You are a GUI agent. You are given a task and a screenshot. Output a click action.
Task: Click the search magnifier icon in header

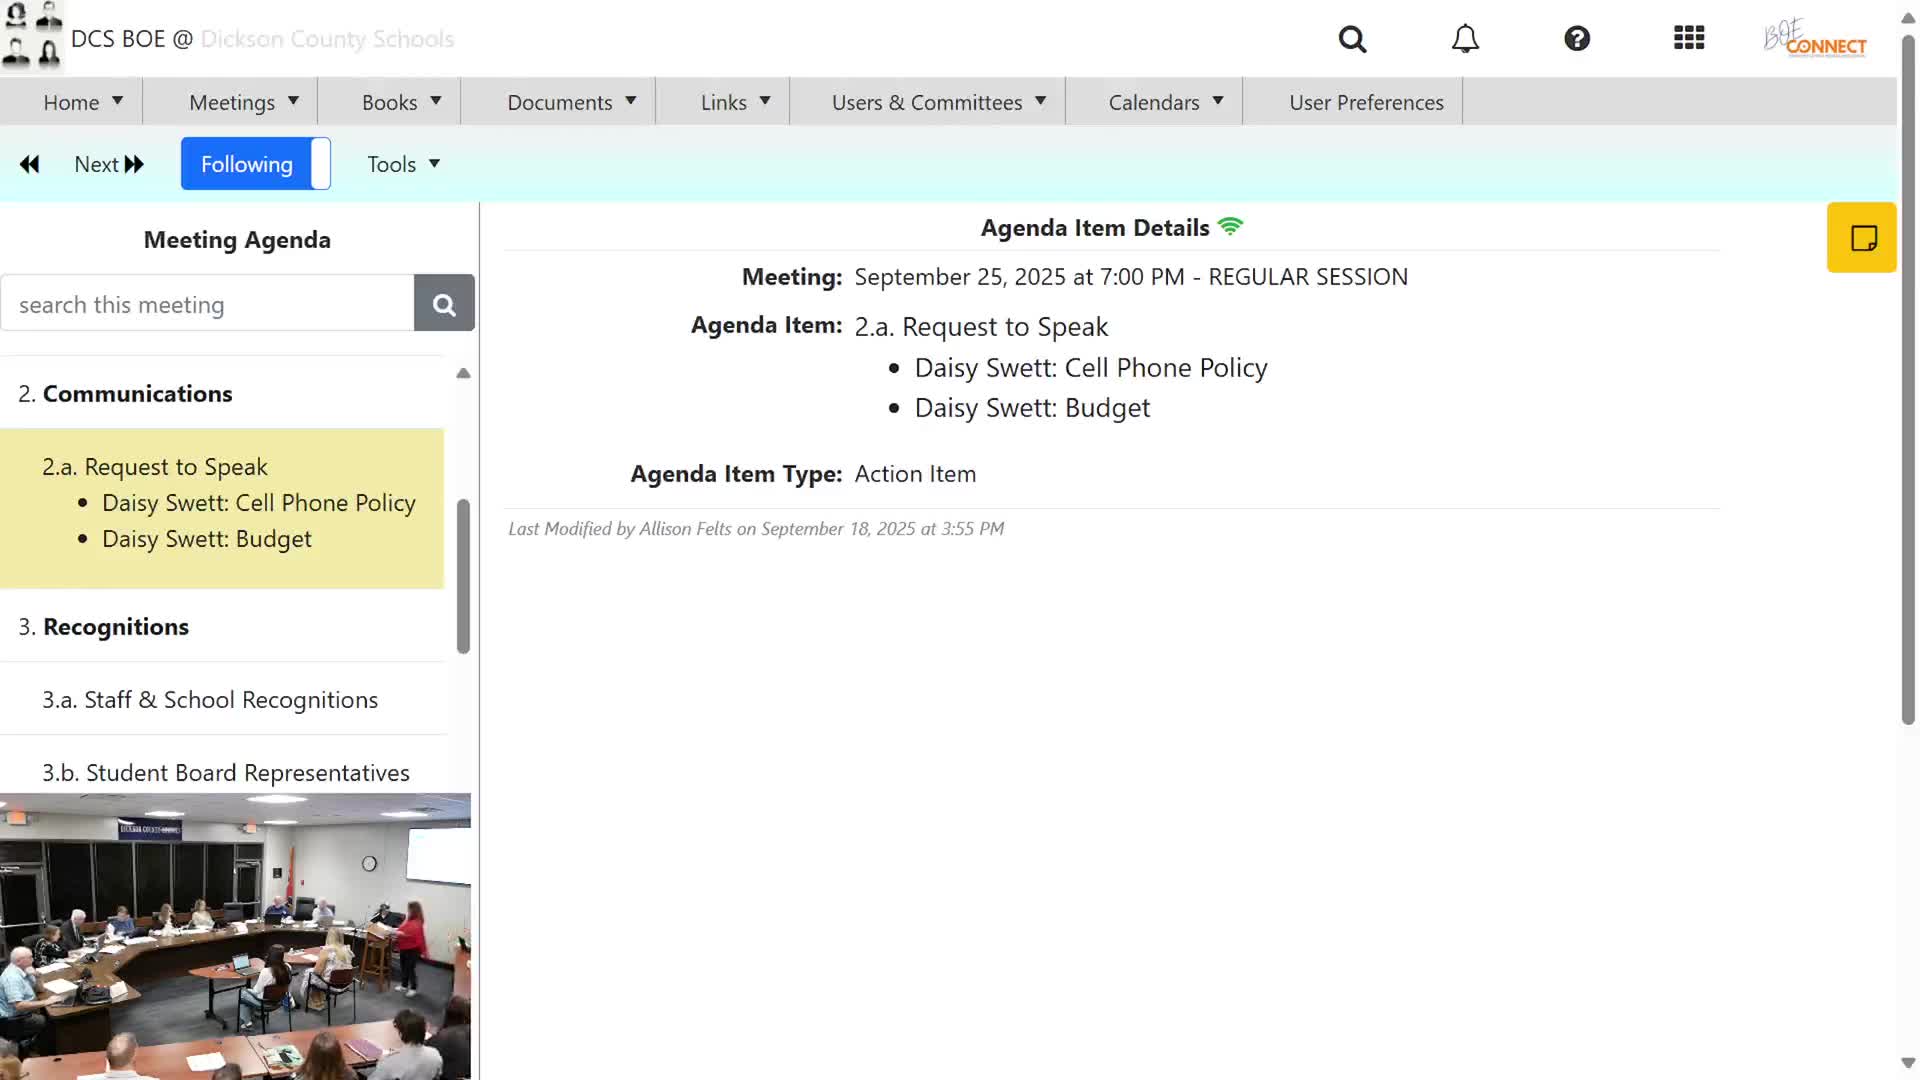click(x=1352, y=39)
